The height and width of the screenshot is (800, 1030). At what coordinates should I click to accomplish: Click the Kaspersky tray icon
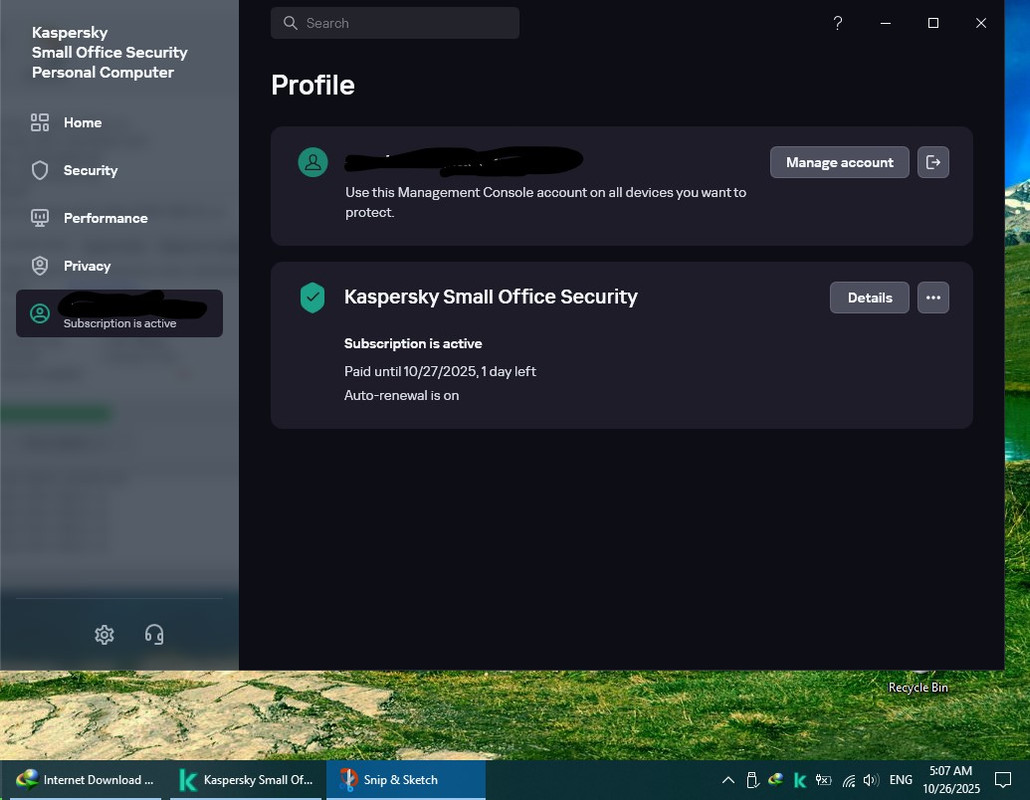(799, 780)
